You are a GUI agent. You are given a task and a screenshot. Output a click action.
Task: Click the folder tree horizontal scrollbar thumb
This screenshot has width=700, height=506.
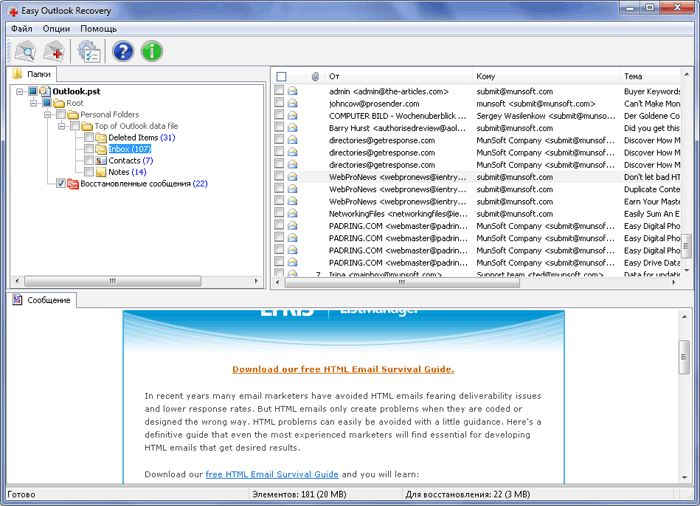click(112, 281)
